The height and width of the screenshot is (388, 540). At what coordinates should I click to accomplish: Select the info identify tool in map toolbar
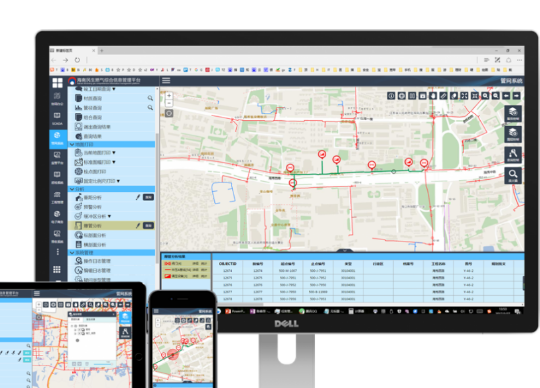click(391, 96)
